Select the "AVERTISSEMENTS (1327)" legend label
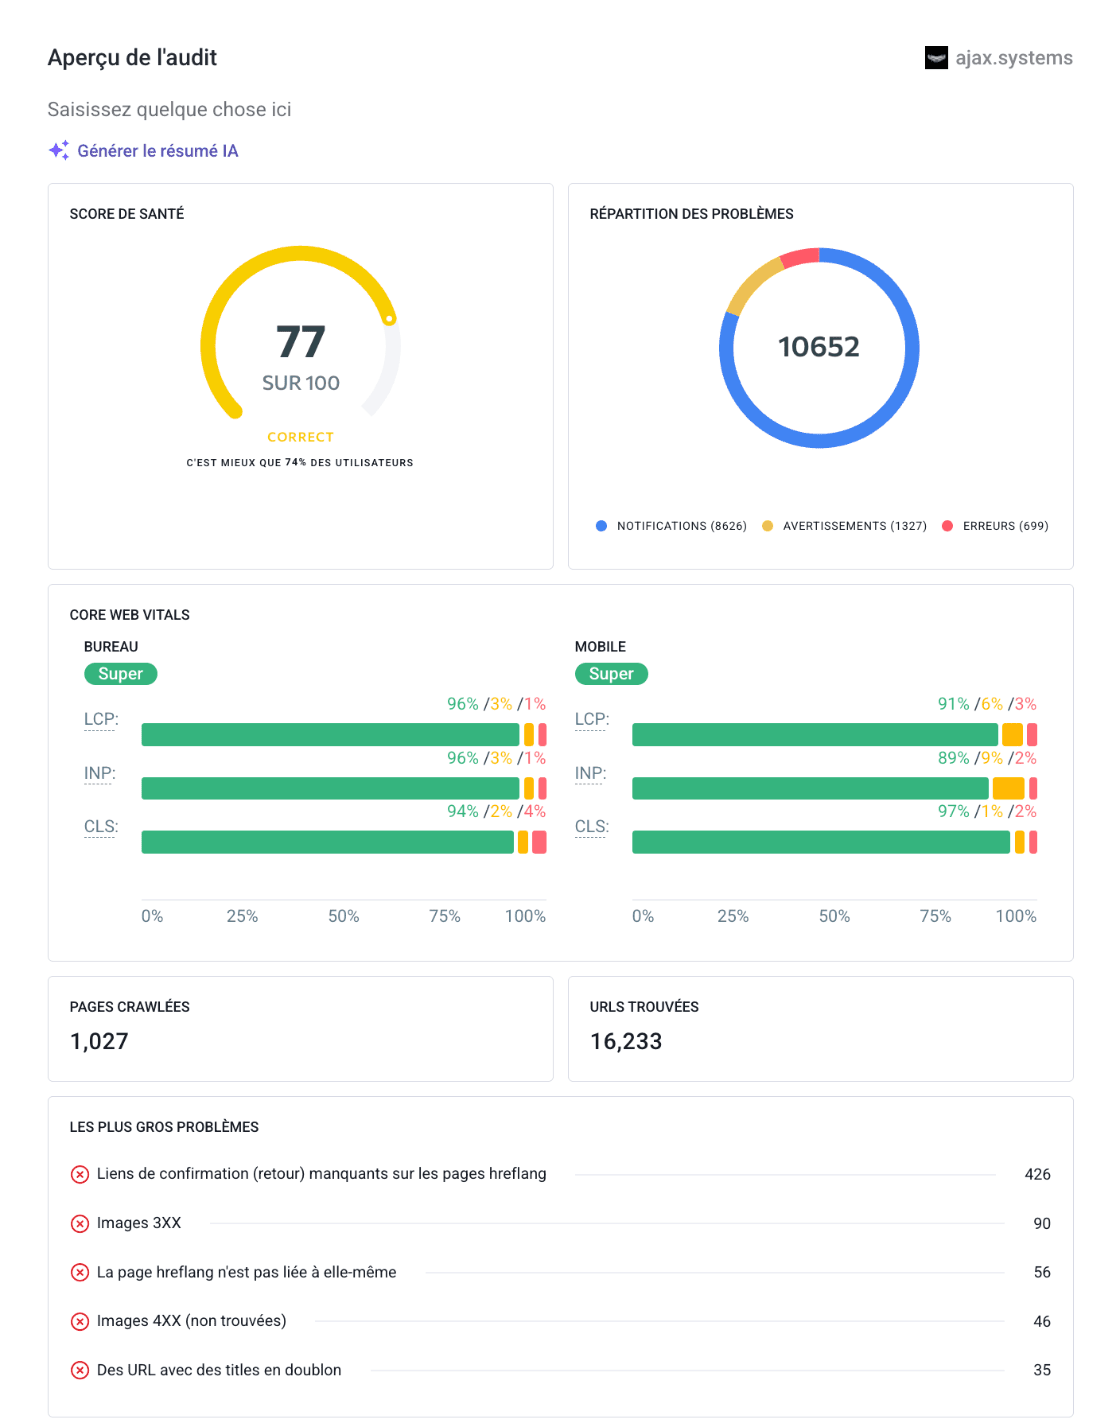Viewport: 1120px width, 1428px height. 855,526
